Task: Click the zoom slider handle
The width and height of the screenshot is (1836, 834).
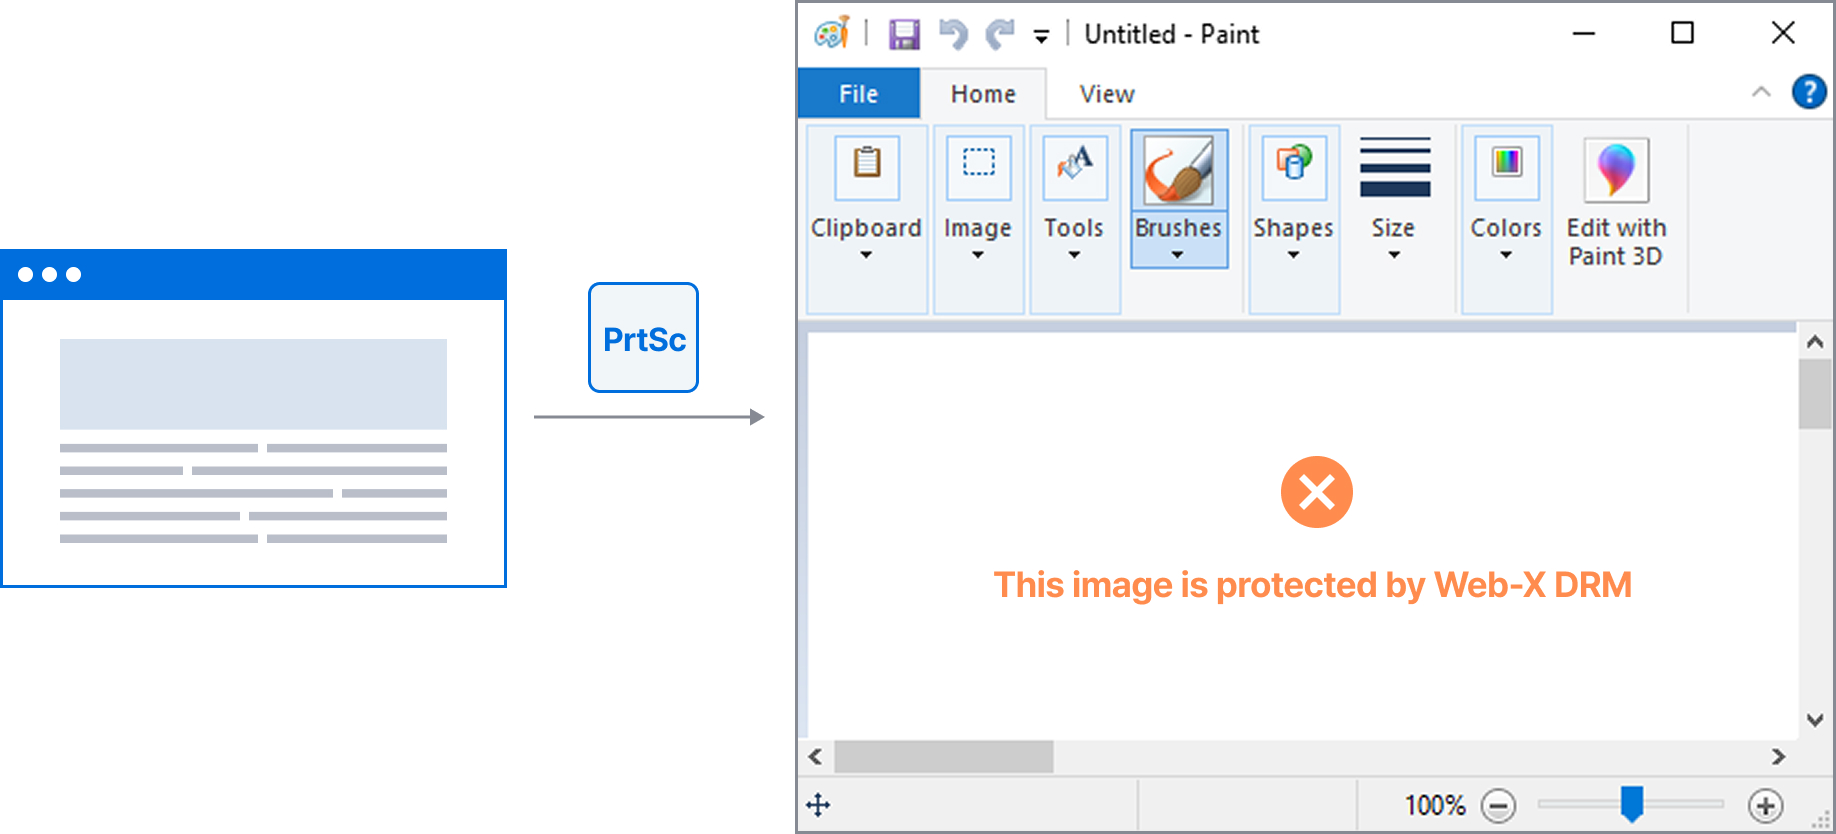Action: coord(1632,804)
